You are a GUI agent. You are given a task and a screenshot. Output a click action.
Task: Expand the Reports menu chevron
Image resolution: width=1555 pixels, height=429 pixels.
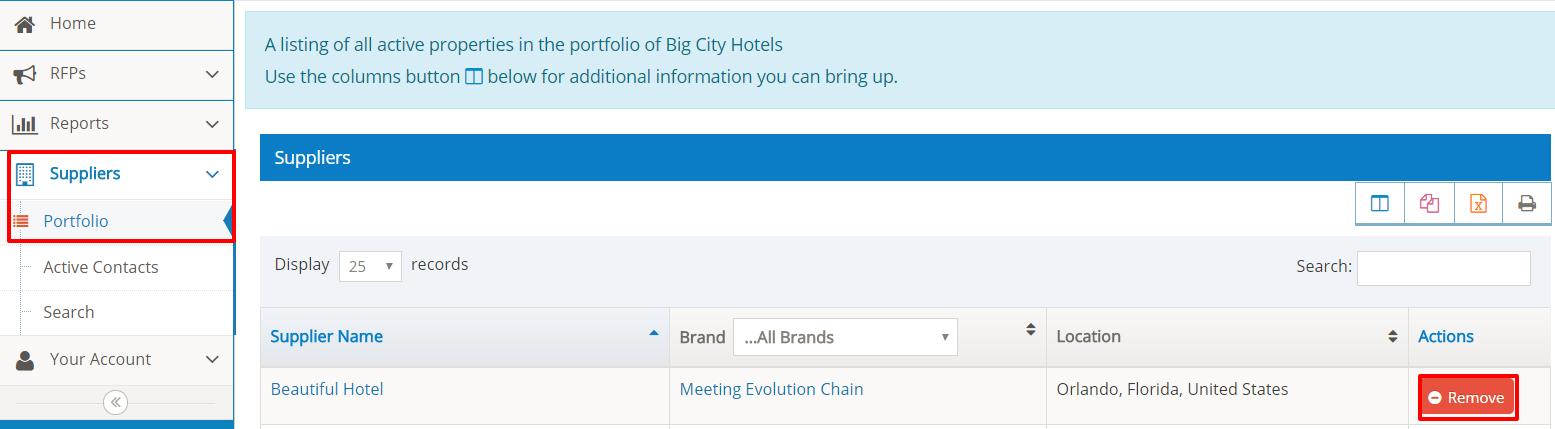pos(212,124)
